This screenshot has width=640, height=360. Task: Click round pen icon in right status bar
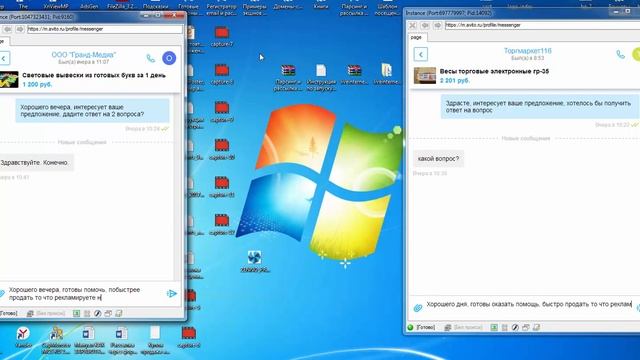point(515,327)
